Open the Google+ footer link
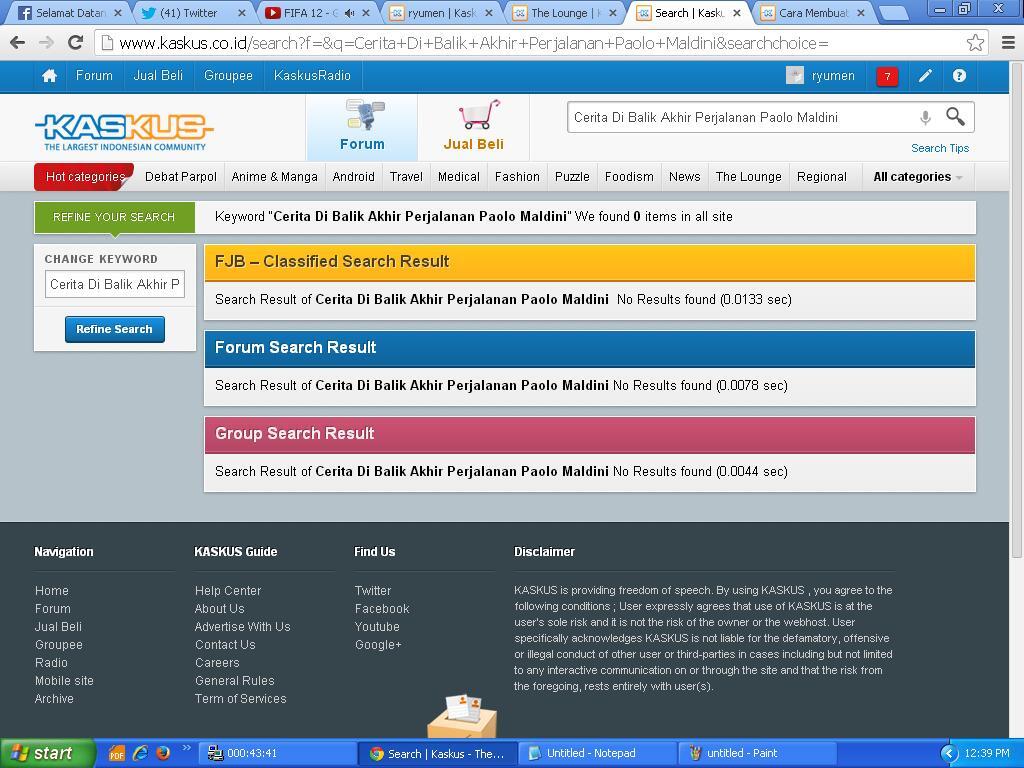 click(x=378, y=645)
